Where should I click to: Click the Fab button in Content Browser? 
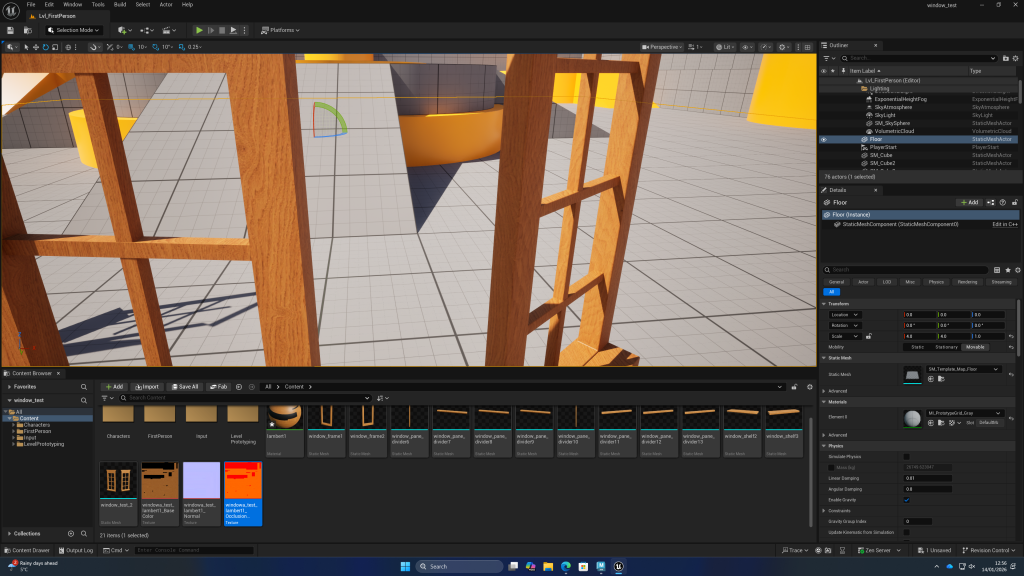click(218, 386)
